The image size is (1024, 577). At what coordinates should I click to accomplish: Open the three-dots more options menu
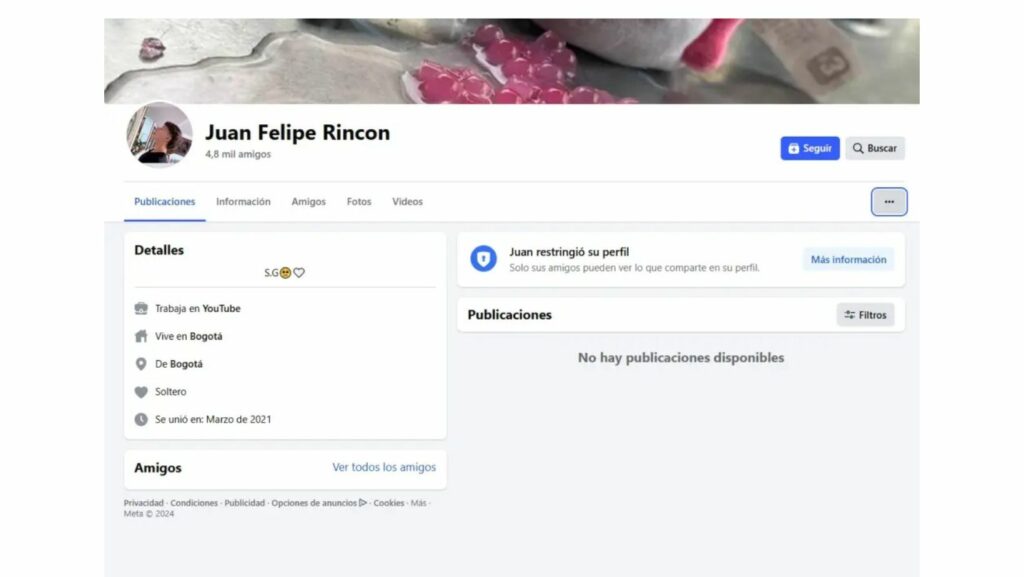tap(889, 202)
